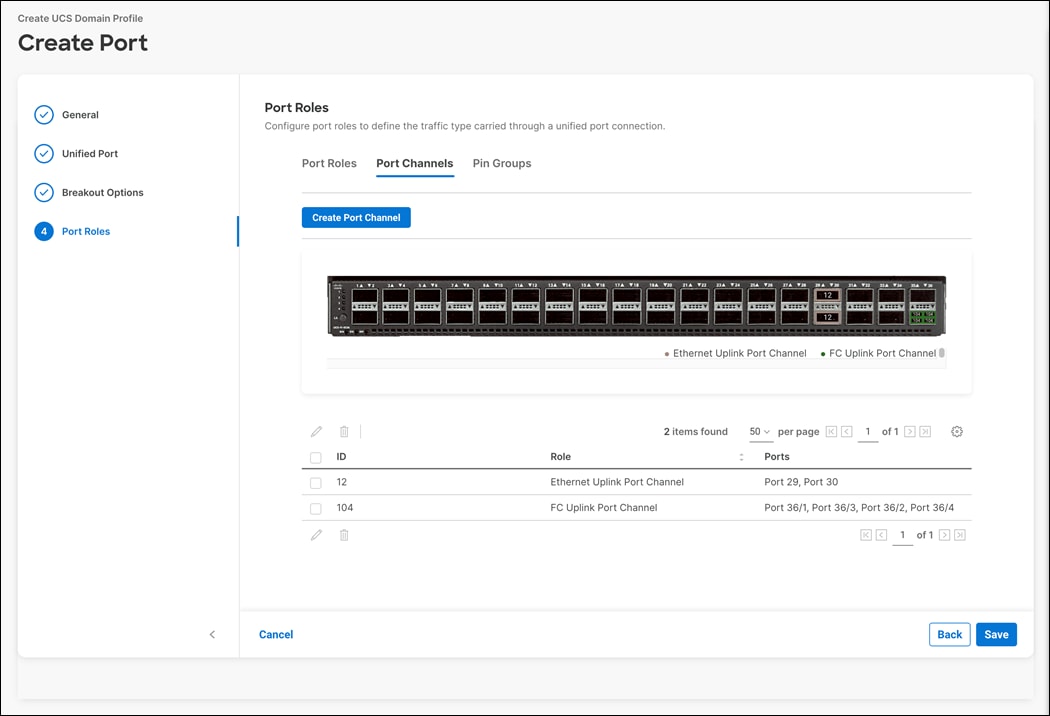1050x716 pixels.
Task: Check the checkbox for port channel 12
Action: pyautogui.click(x=315, y=482)
